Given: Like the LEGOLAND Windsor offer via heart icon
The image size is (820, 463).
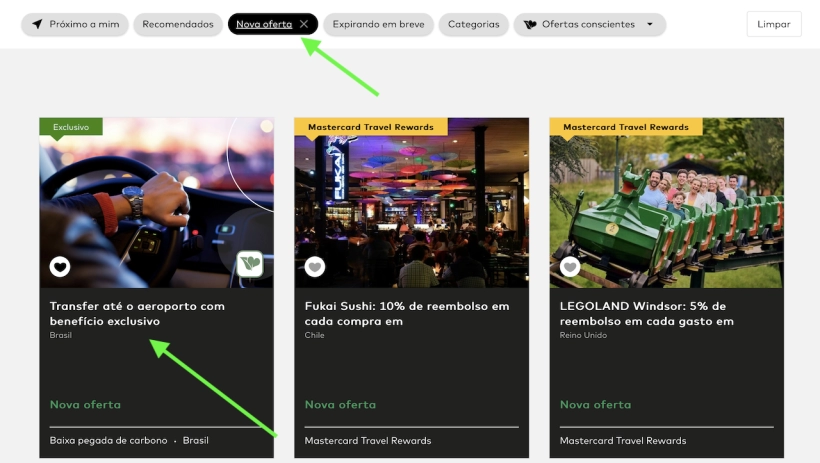Looking at the screenshot, I should click(x=570, y=266).
